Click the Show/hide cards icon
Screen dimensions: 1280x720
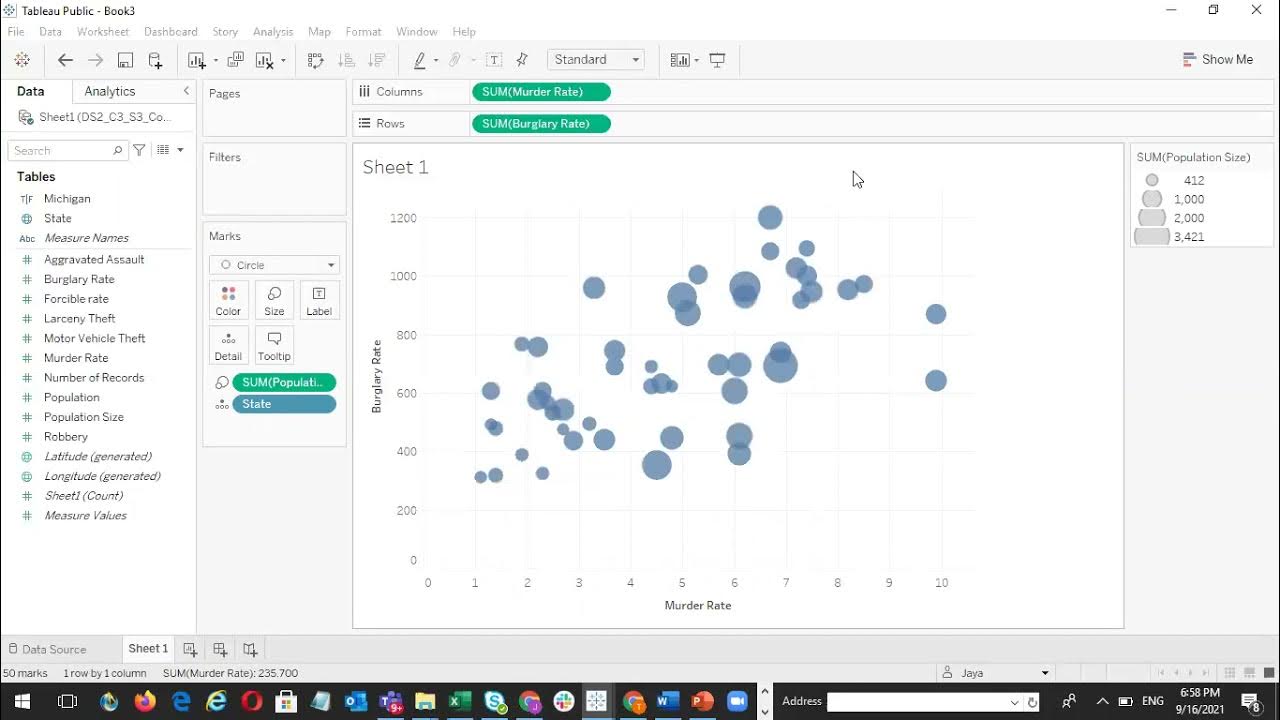[680, 60]
